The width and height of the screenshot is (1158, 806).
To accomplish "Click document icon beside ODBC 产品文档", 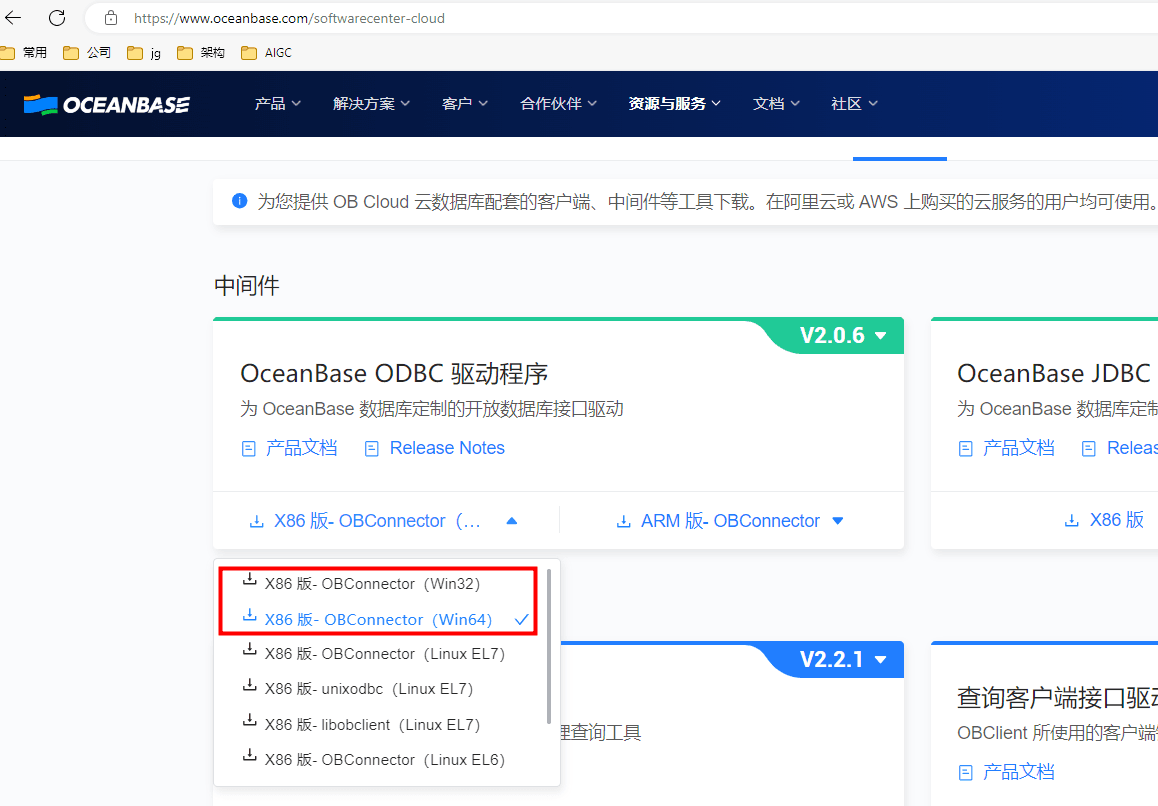I will (x=249, y=448).
